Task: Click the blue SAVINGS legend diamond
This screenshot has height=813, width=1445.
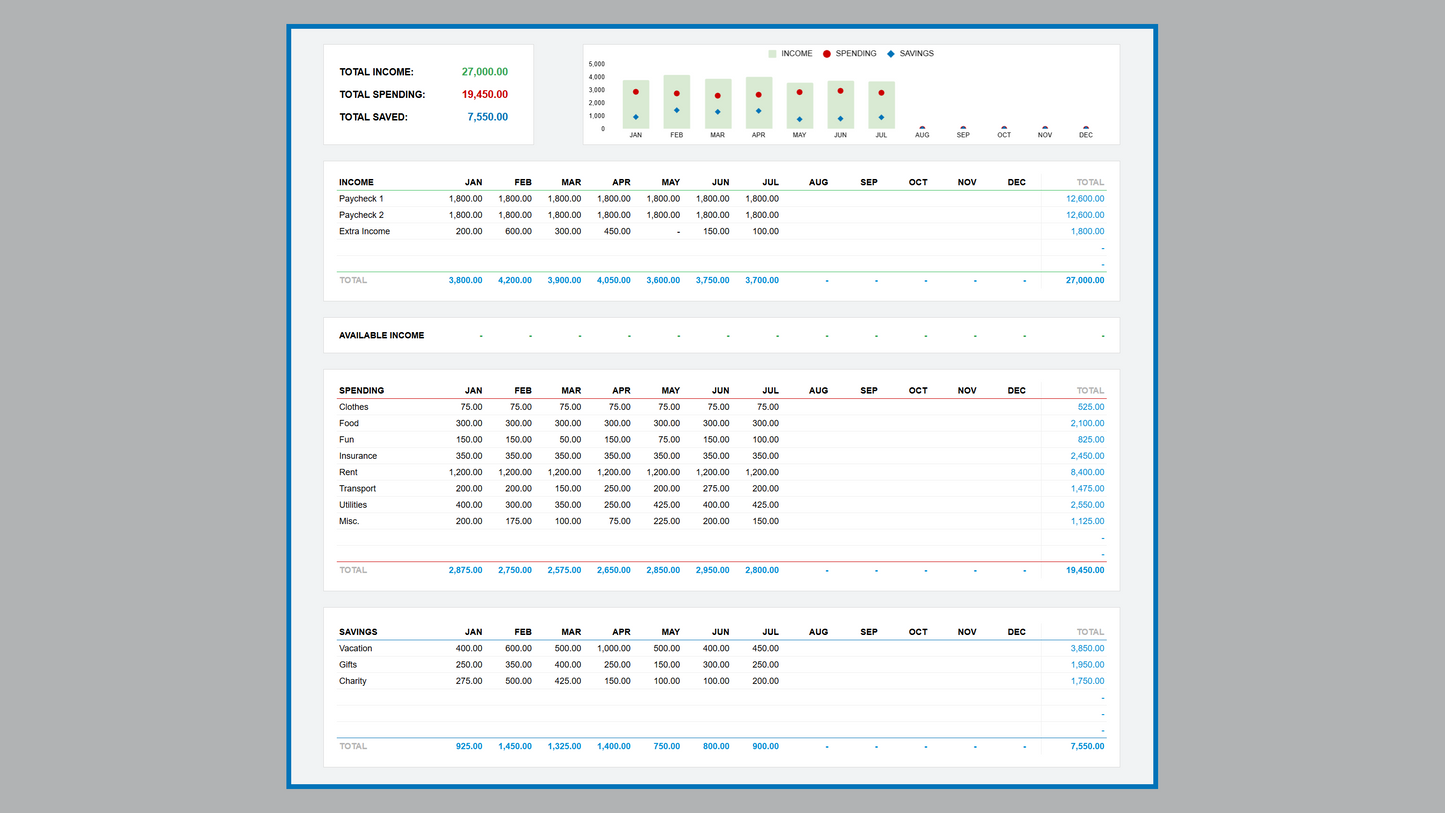Action: click(890, 54)
